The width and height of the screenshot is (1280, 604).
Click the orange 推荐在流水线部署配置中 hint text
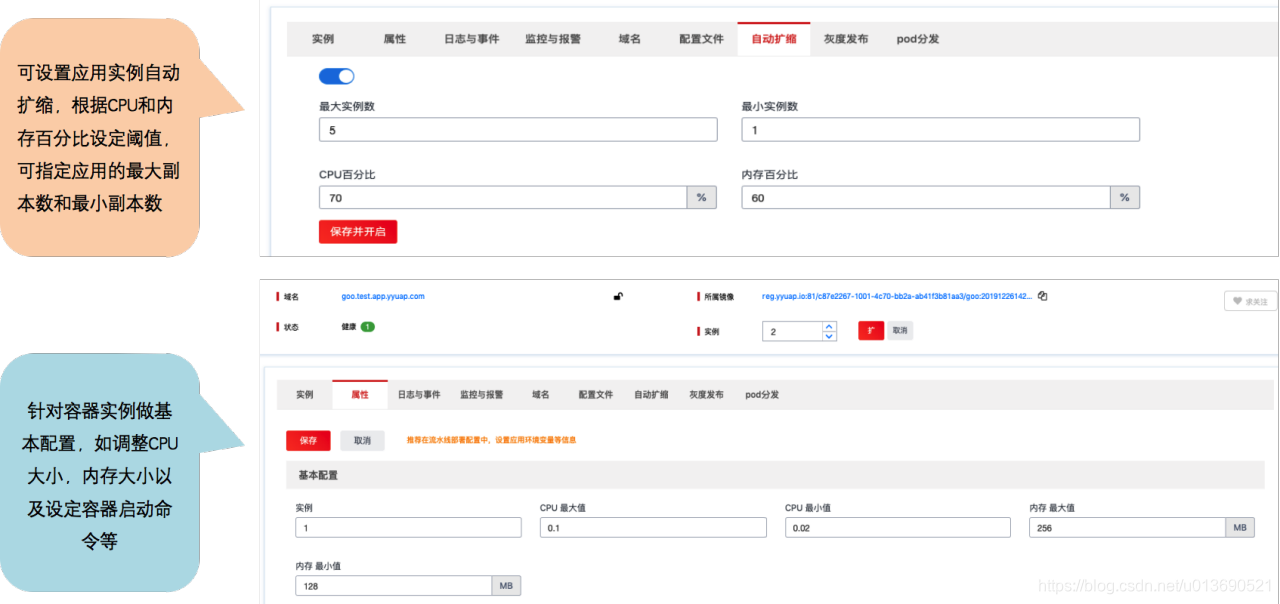click(490, 440)
